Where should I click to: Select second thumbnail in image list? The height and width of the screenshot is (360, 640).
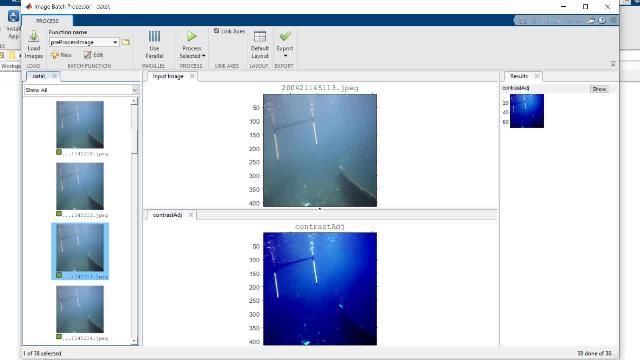pyautogui.click(x=80, y=186)
